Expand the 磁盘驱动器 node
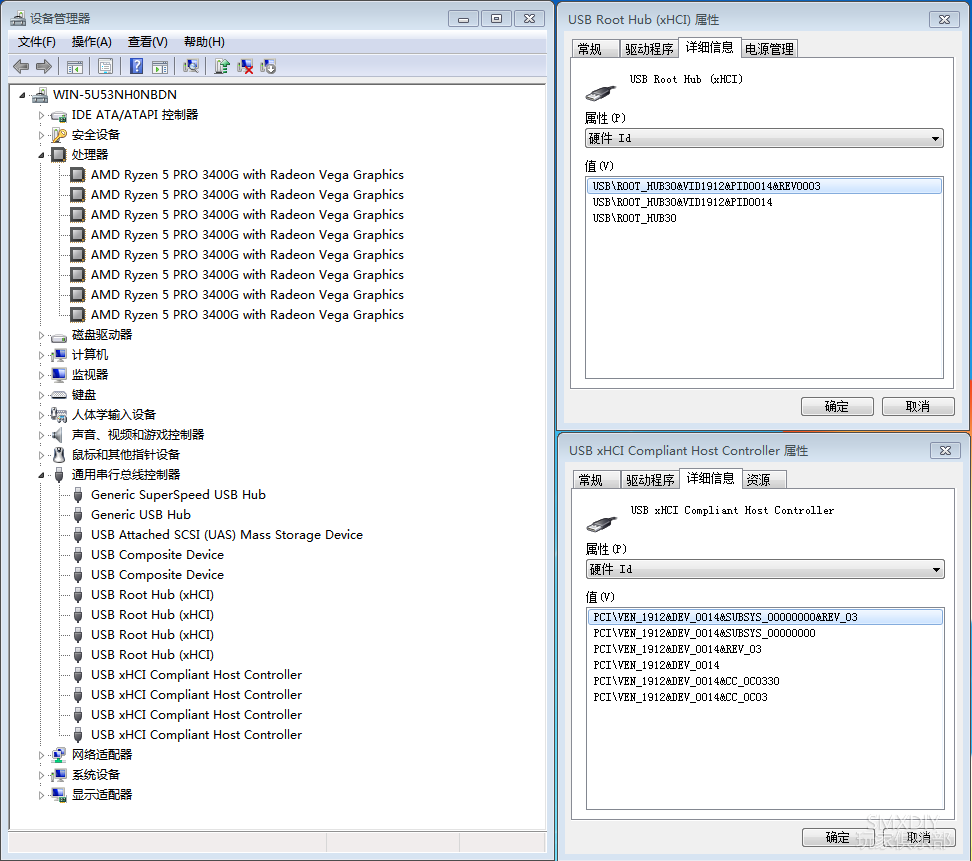This screenshot has height=861, width=972. [42, 335]
